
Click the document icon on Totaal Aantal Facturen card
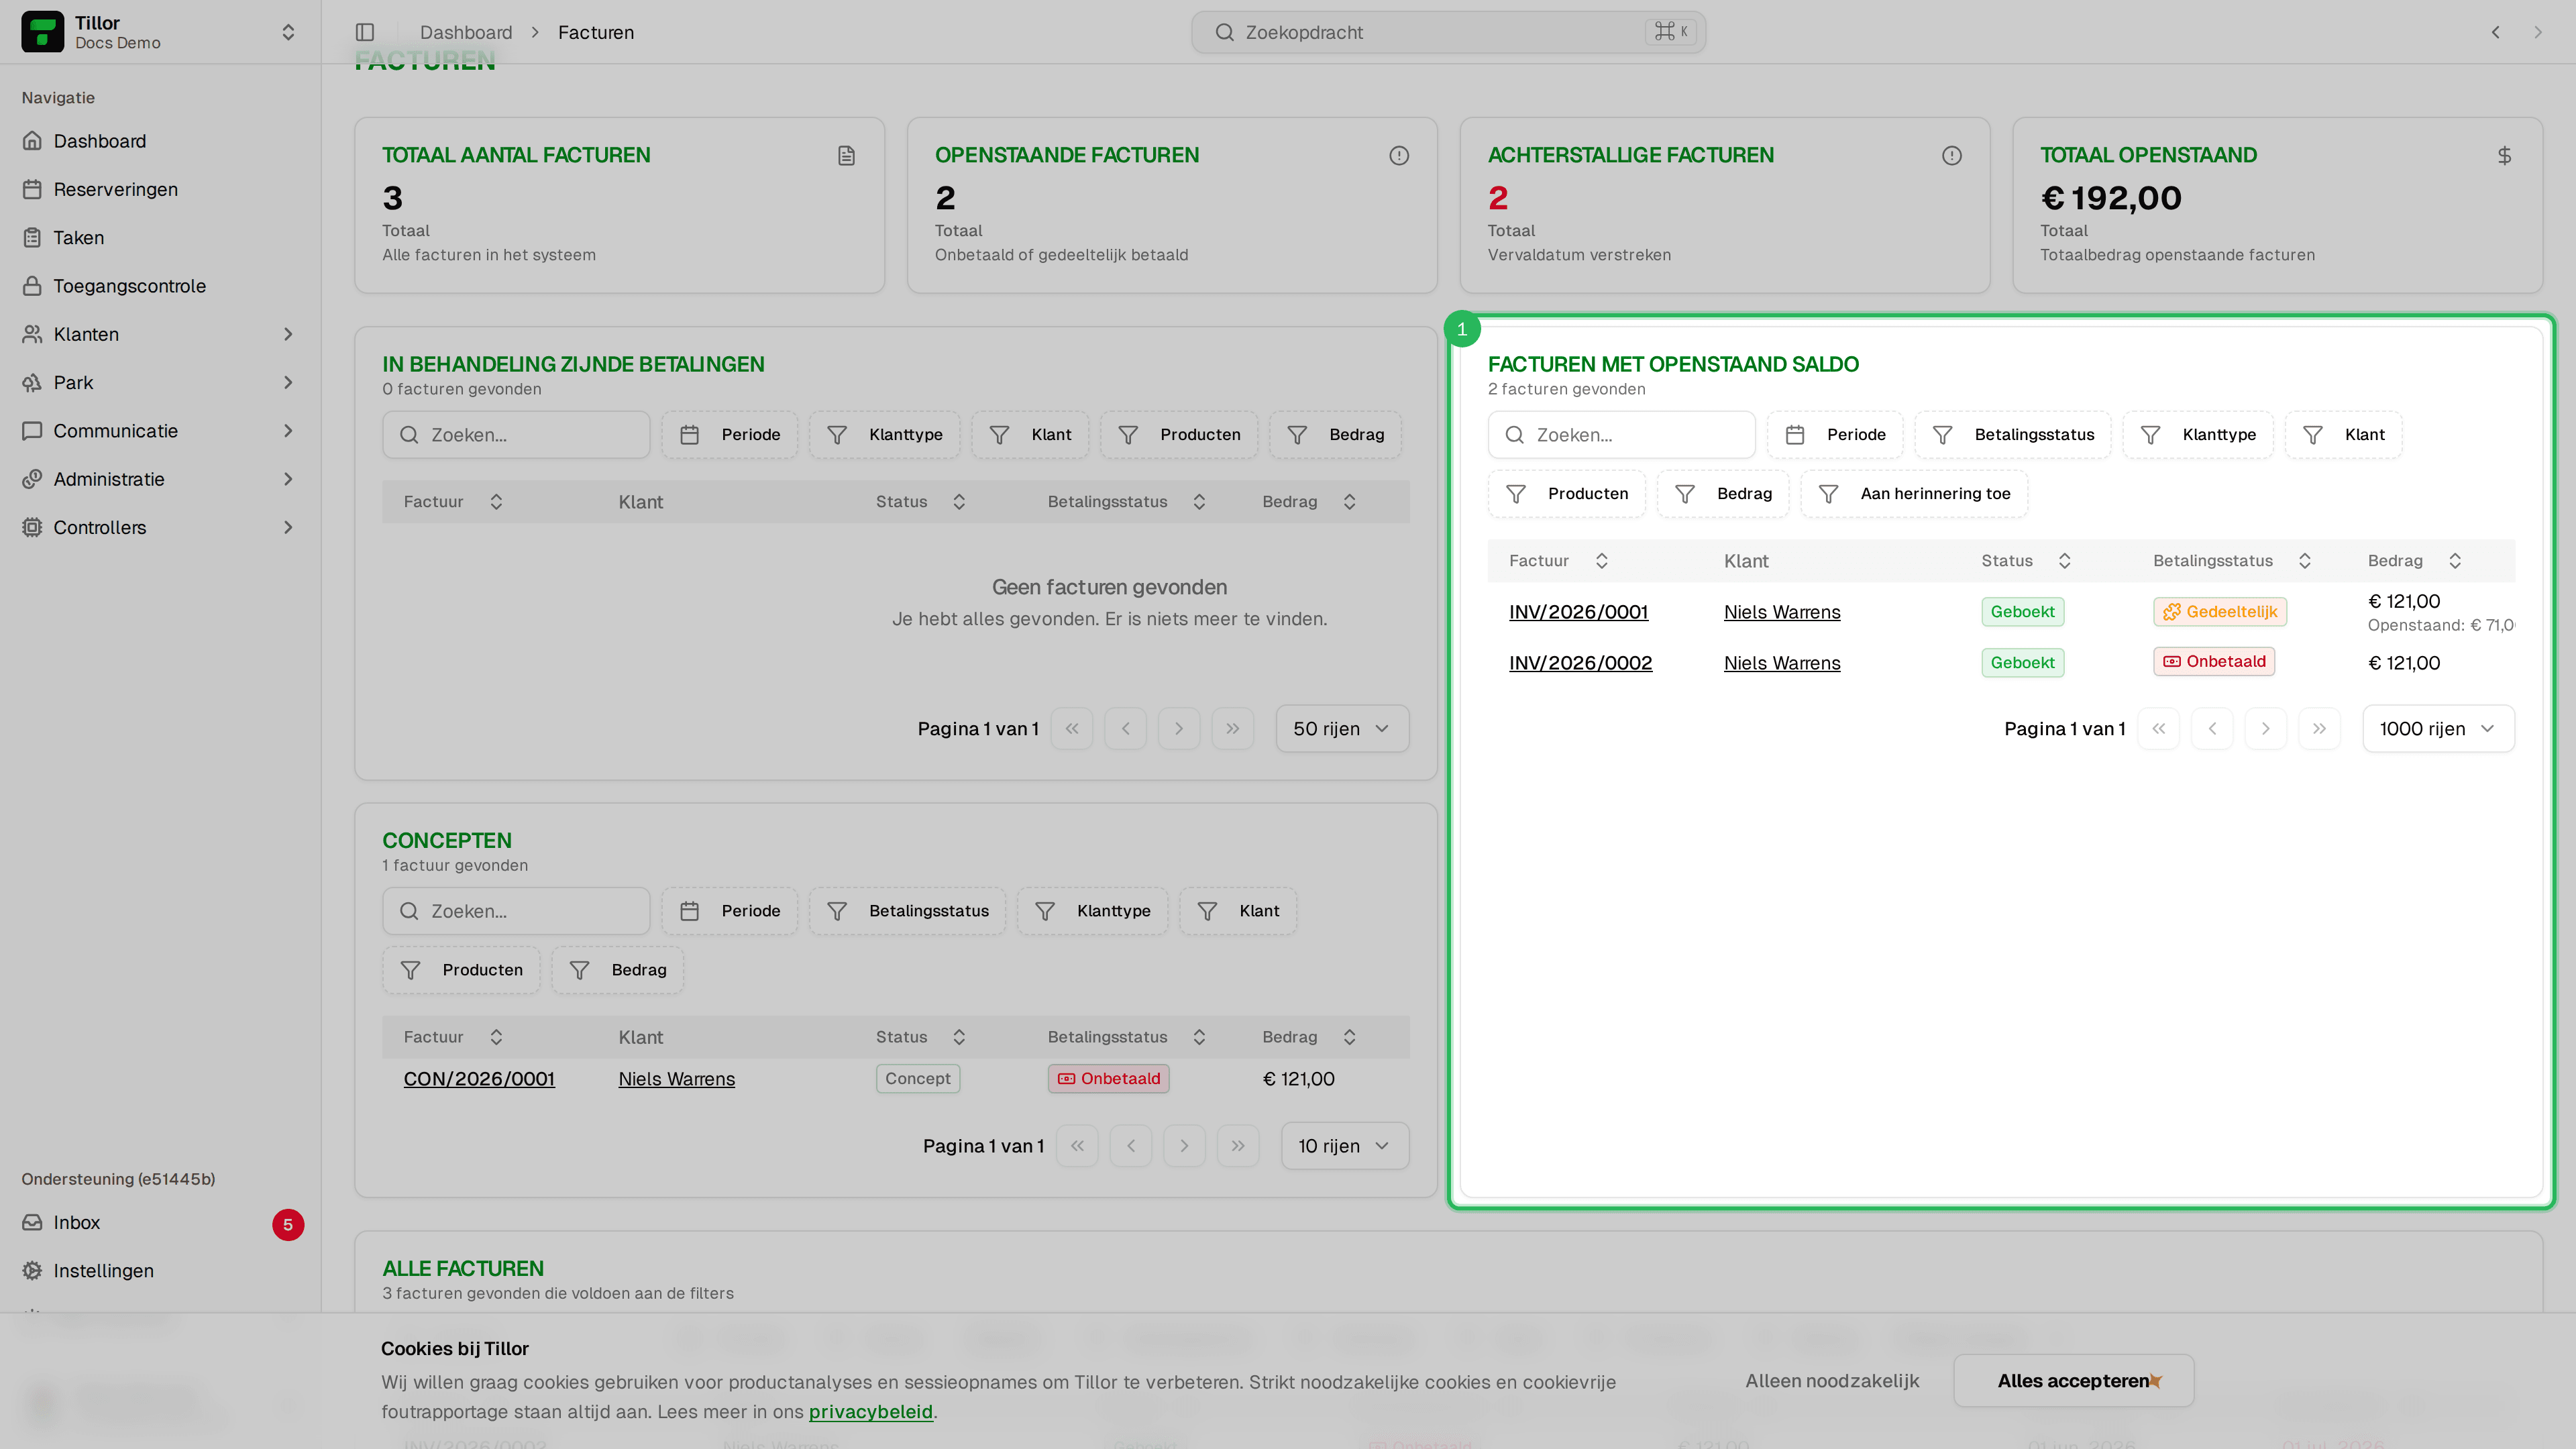(x=846, y=155)
